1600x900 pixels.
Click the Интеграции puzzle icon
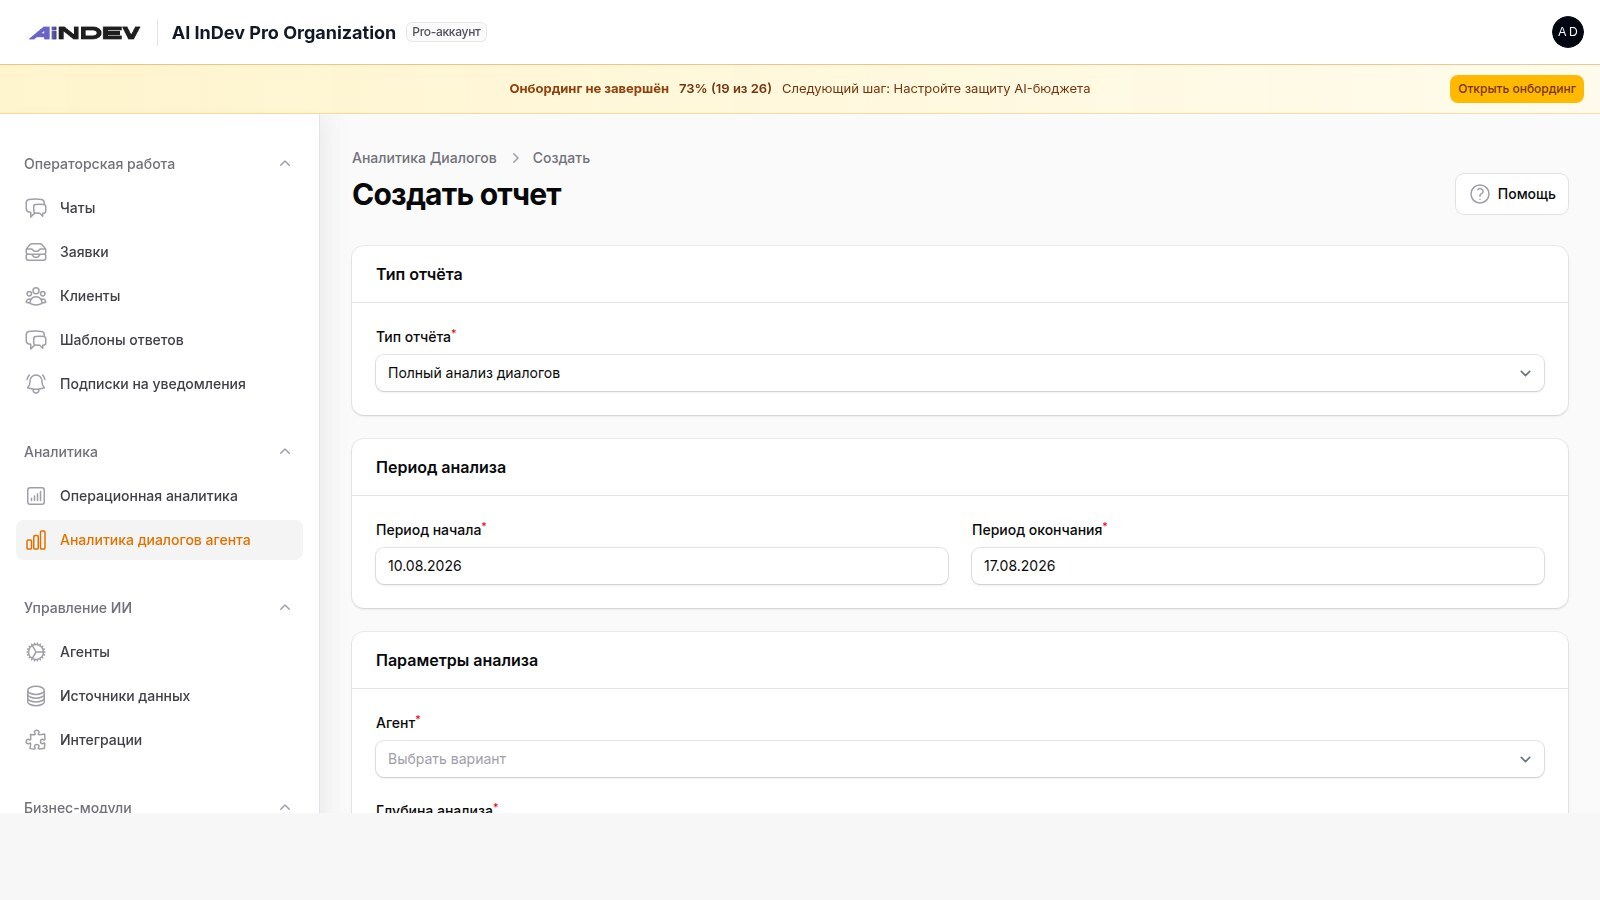pyautogui.click(x=36, y=740)
